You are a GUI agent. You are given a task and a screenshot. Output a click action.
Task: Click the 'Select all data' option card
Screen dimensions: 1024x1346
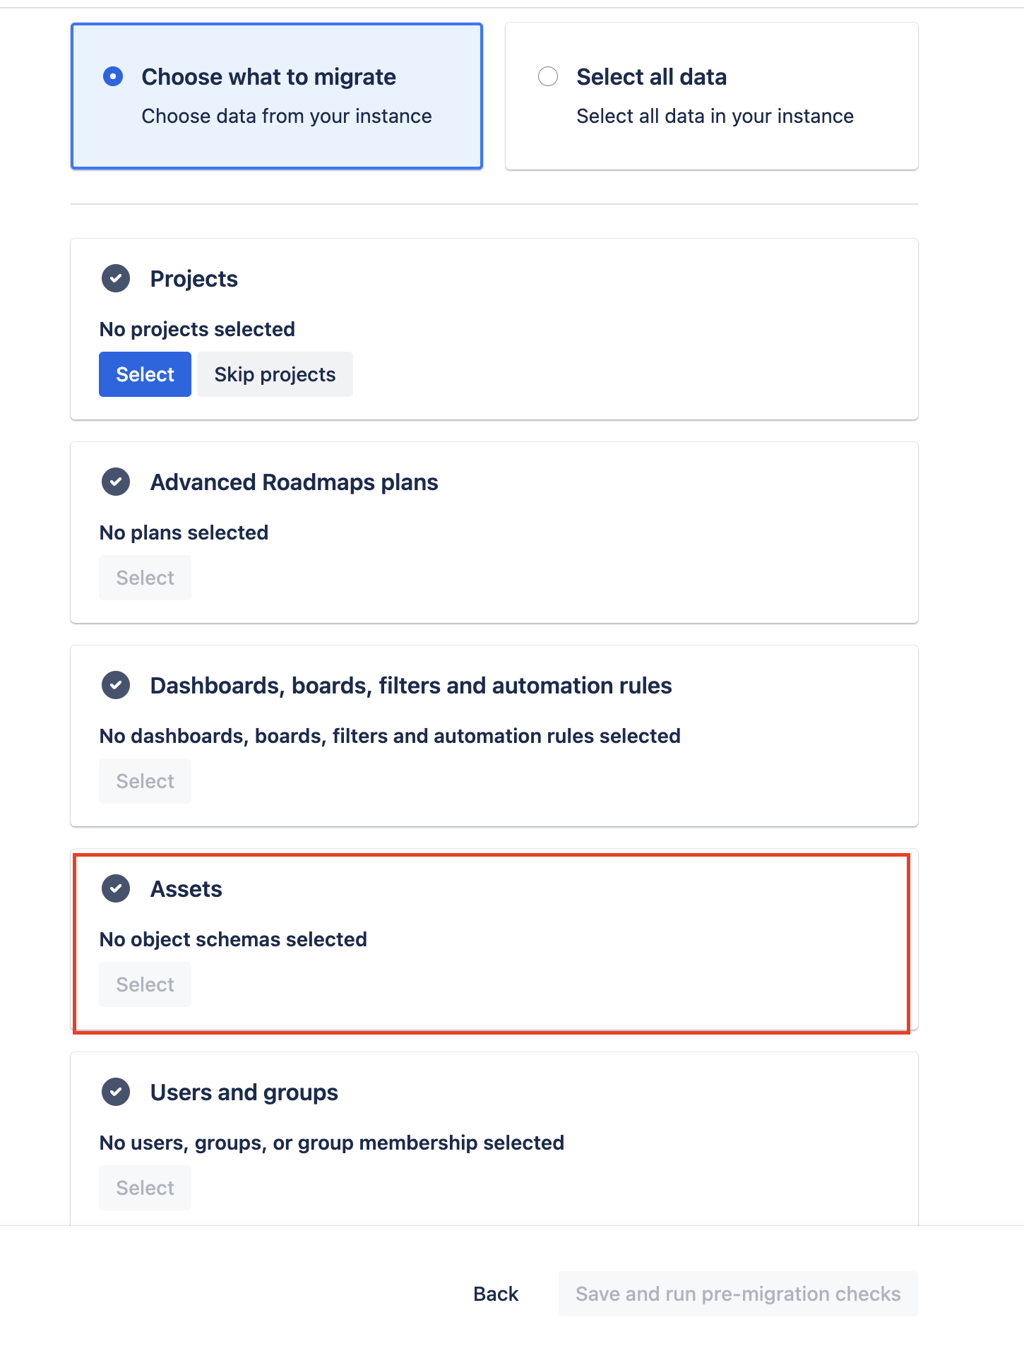[712, 96]
